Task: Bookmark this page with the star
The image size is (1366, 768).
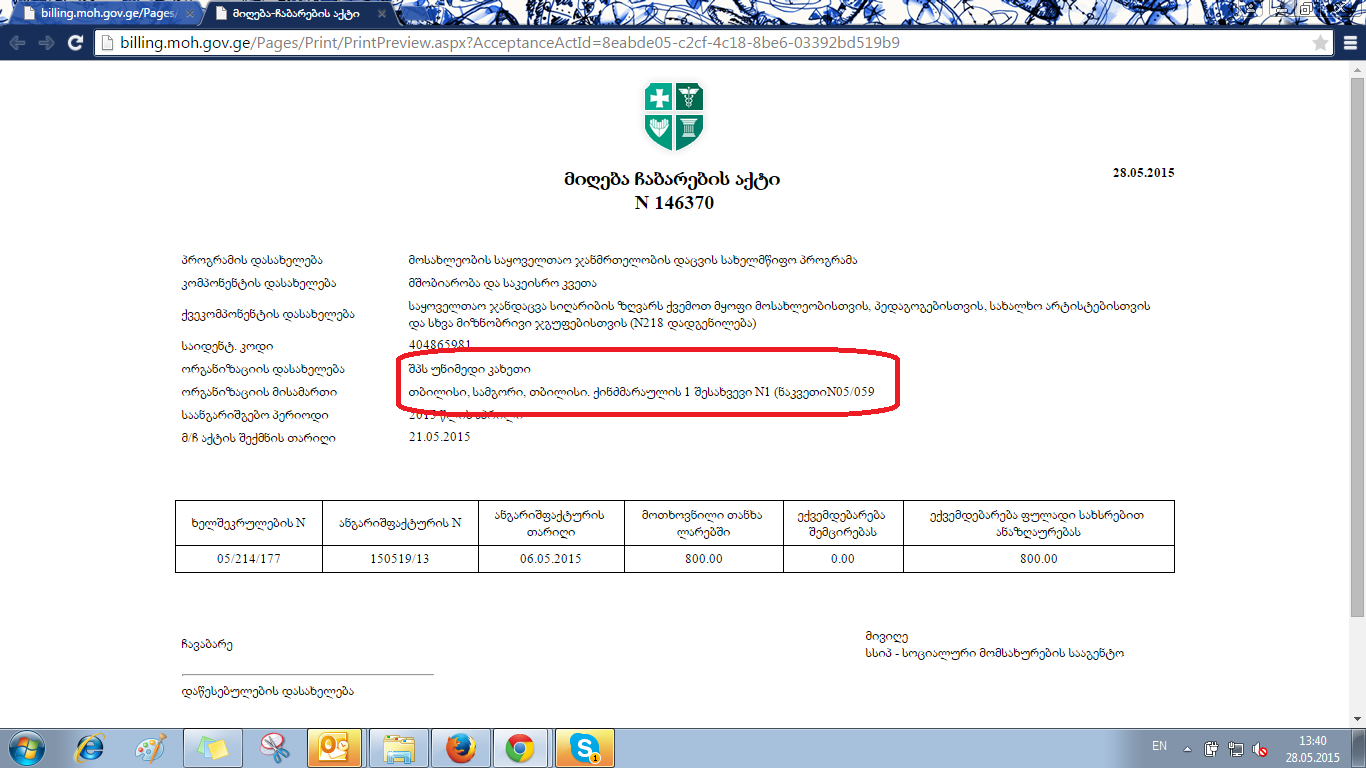Action: 1320,43
